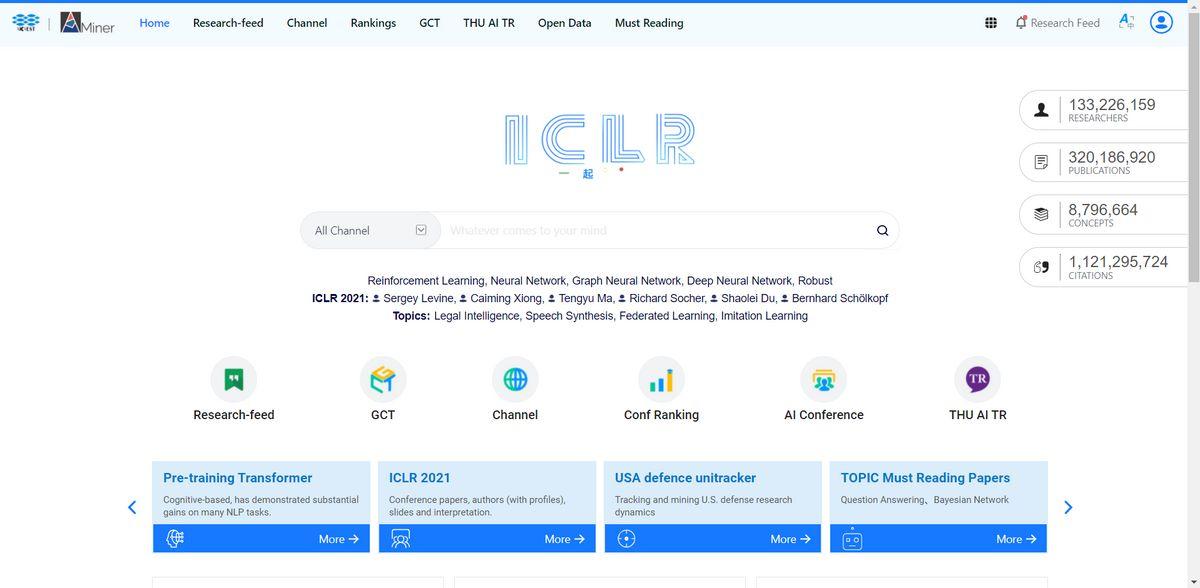Viewport: 1200px width, 588px height.
Task: Click the 1,121,295,724 citations count
Action: coord(1118,262)
